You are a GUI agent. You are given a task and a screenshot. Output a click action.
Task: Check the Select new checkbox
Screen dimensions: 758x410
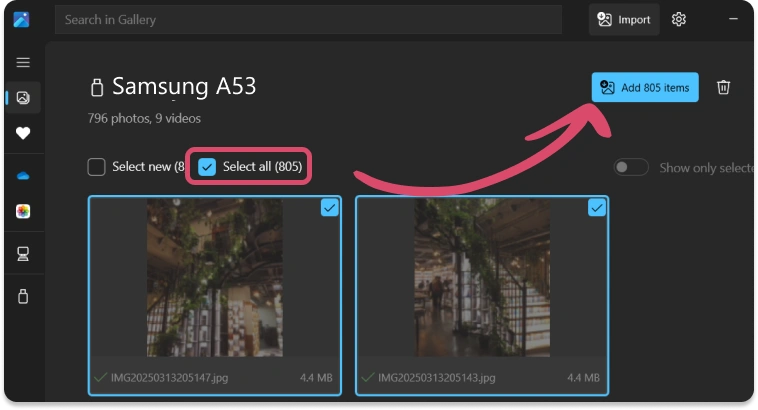(x=96, y=167)
